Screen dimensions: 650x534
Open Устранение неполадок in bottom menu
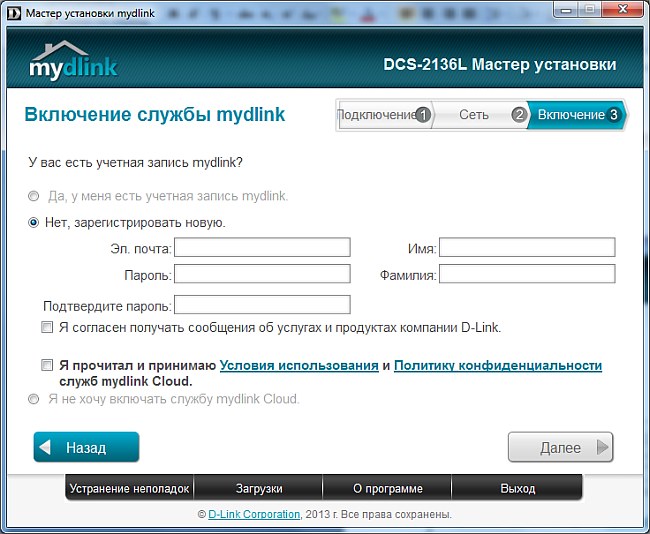(128, 489)
